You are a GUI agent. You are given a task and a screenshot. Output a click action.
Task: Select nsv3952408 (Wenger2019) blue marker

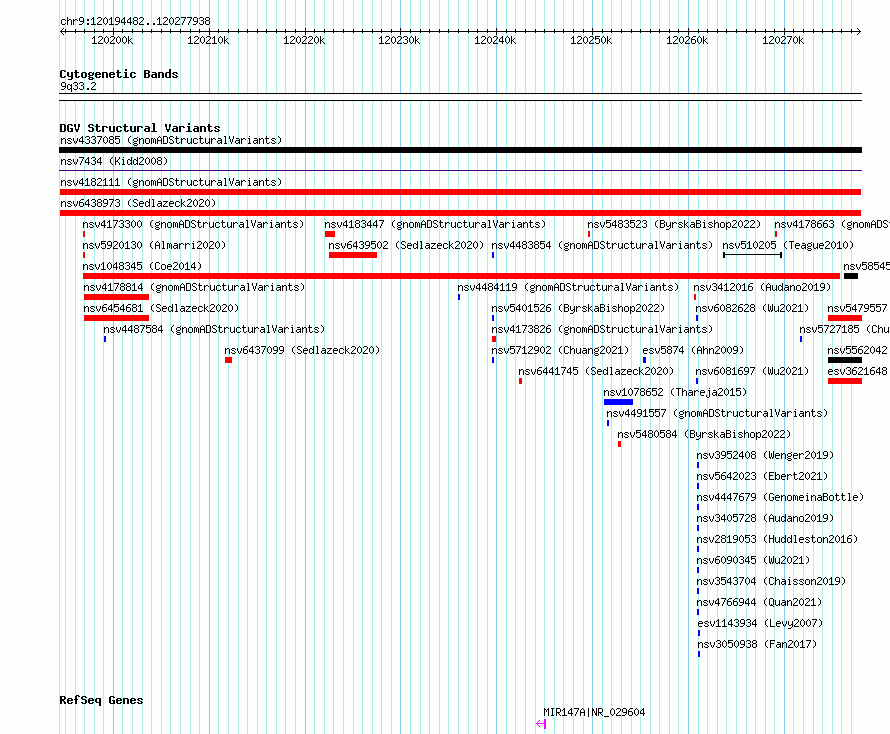tap(698, 465)
